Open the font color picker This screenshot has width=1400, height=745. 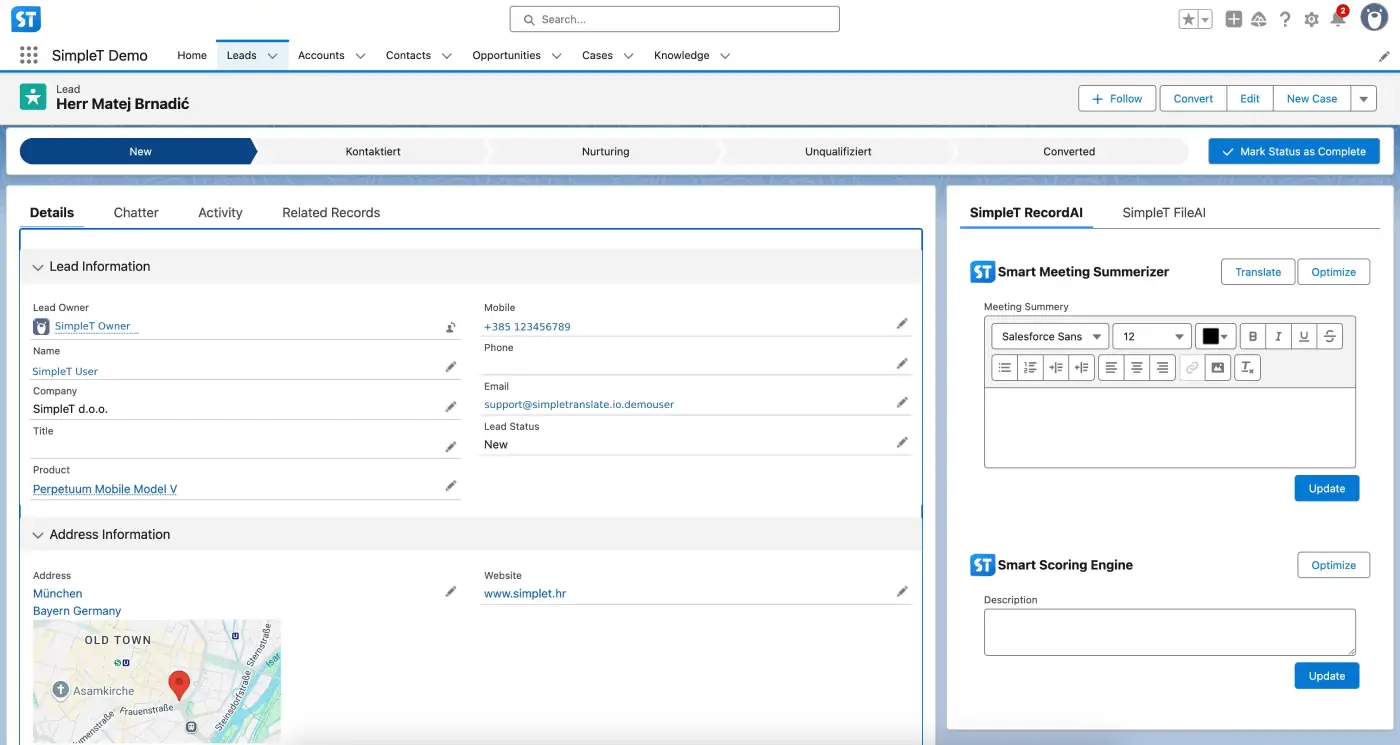[1215, 337]
